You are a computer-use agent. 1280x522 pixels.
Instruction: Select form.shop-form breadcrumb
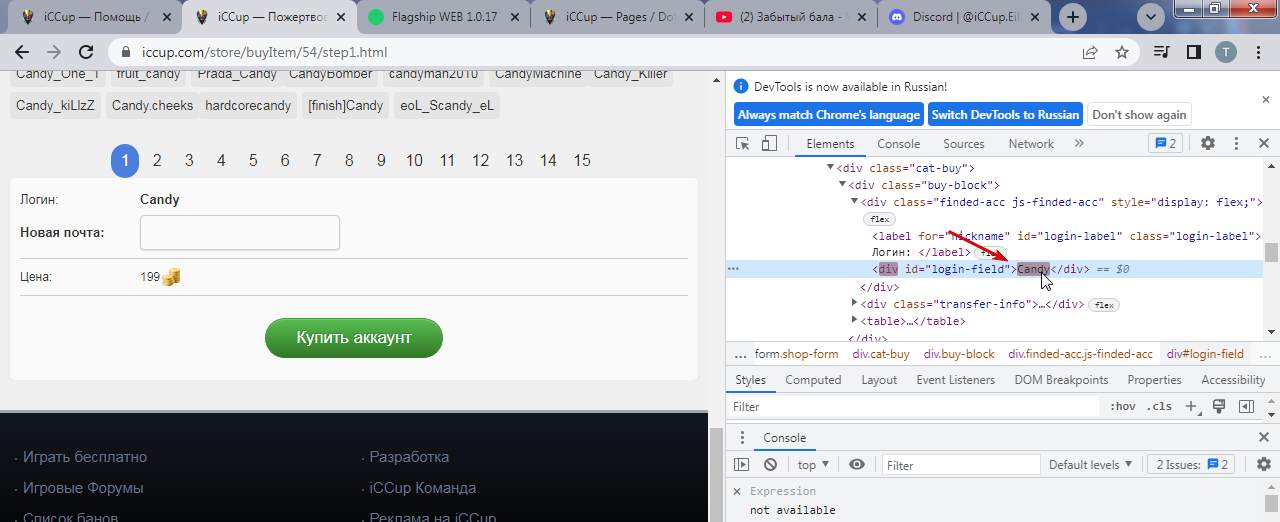(796, 354)
